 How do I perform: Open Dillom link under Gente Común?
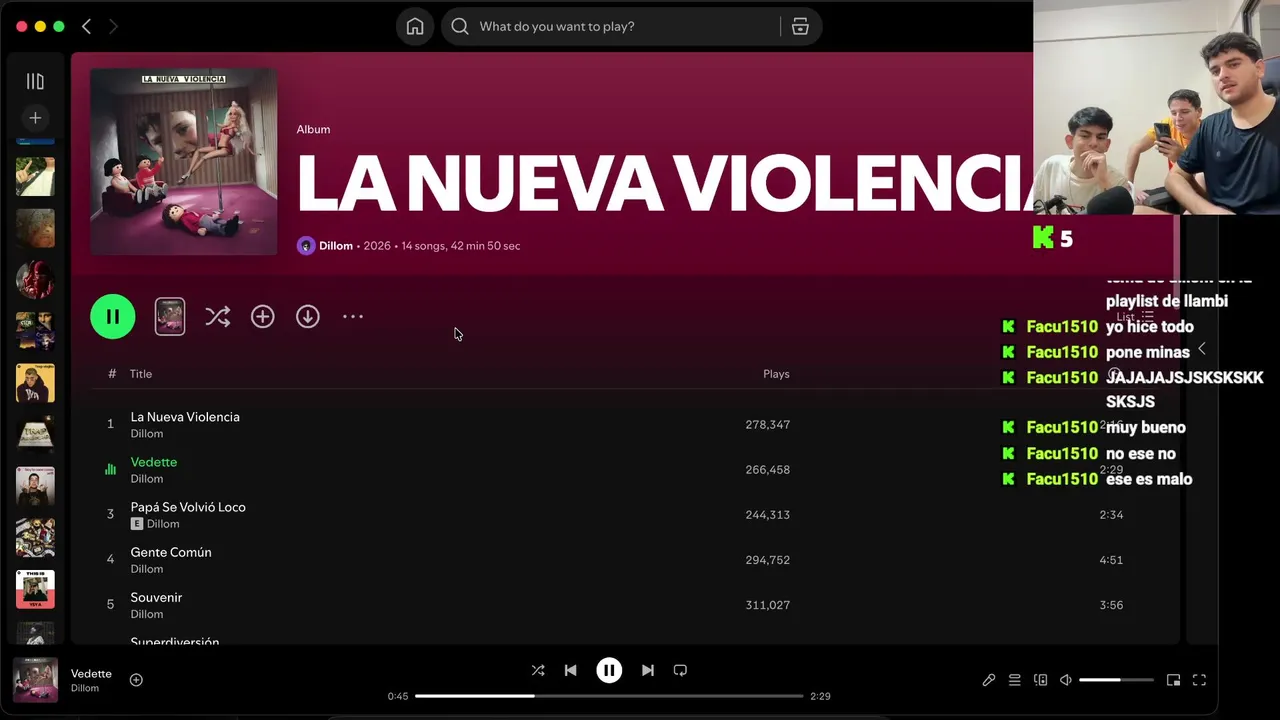[x=147, y=569]
